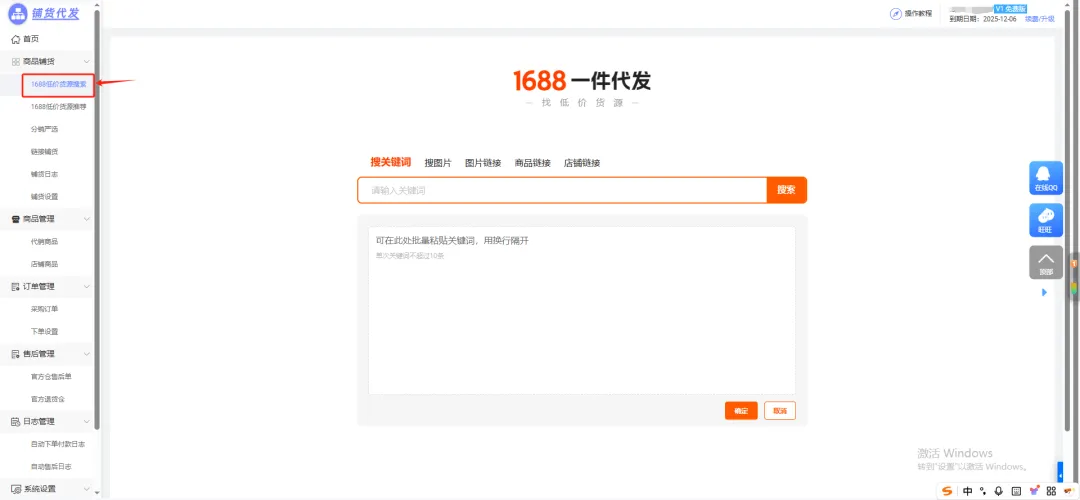Image resolution: width=1080 pixels, height=500 pixels.
Task: Switch to the 搜关键词 tab
Action: (391, 163)
